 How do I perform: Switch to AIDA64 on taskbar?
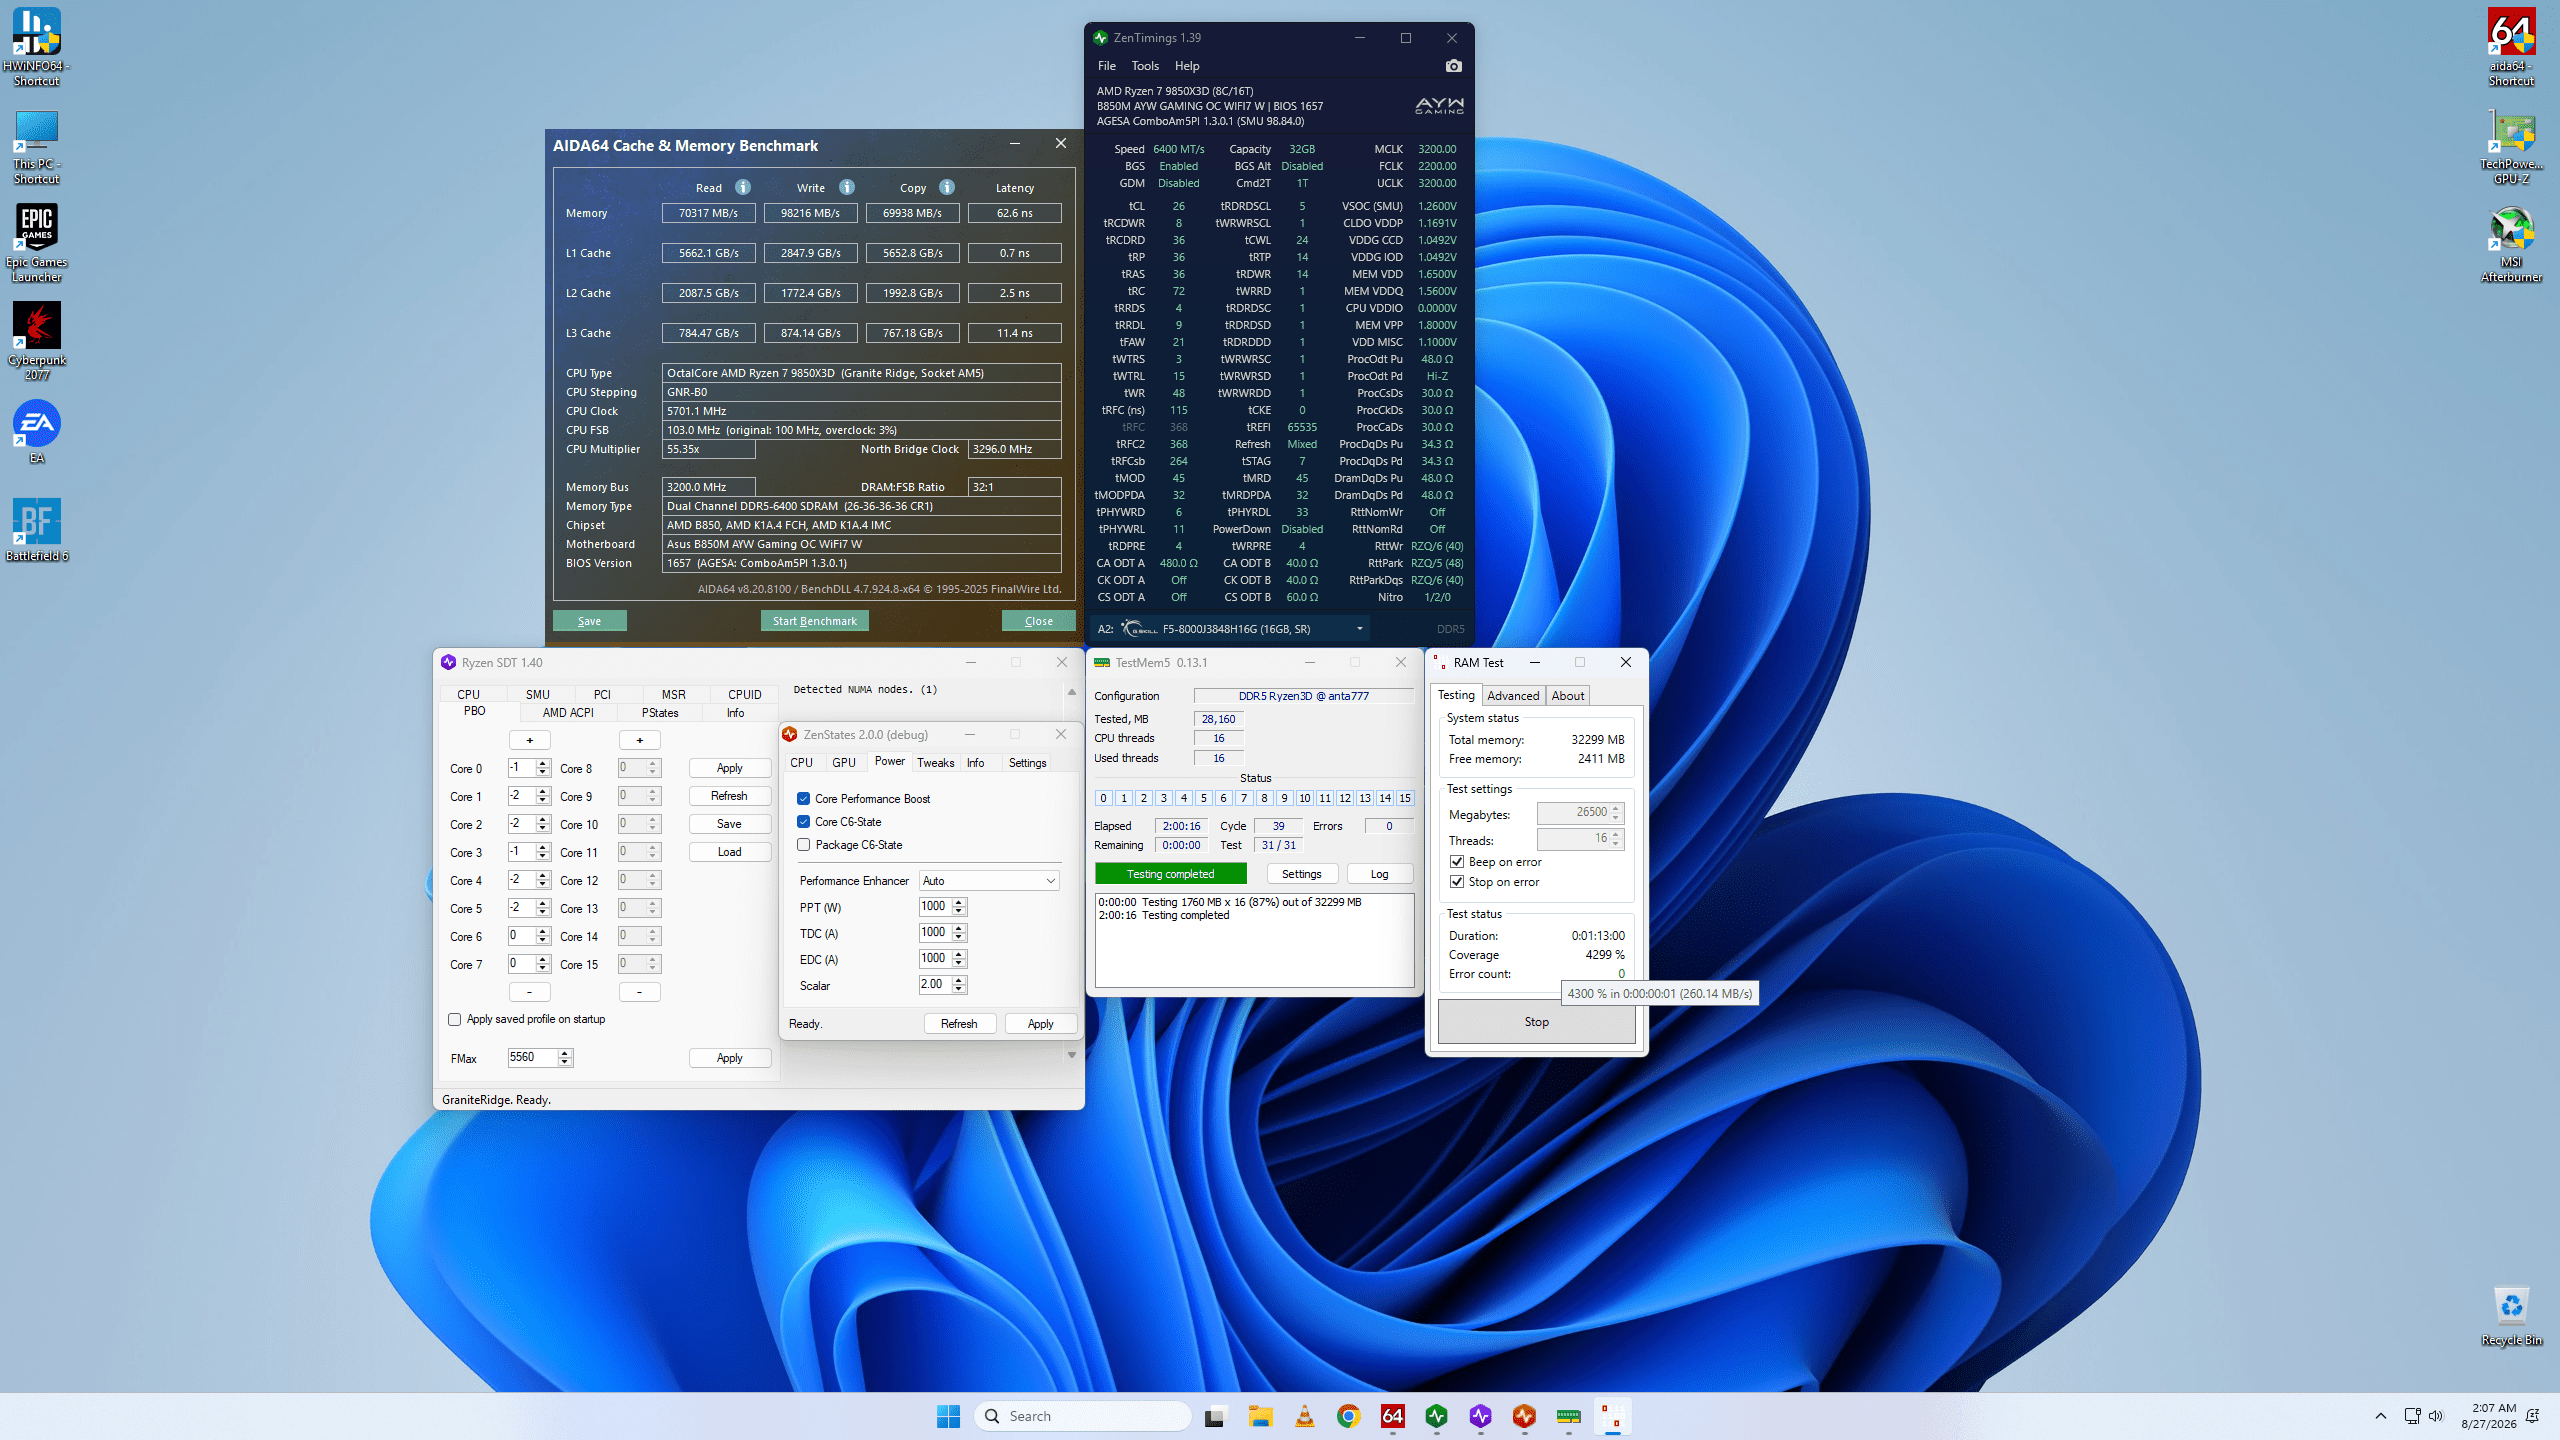1393,1416
